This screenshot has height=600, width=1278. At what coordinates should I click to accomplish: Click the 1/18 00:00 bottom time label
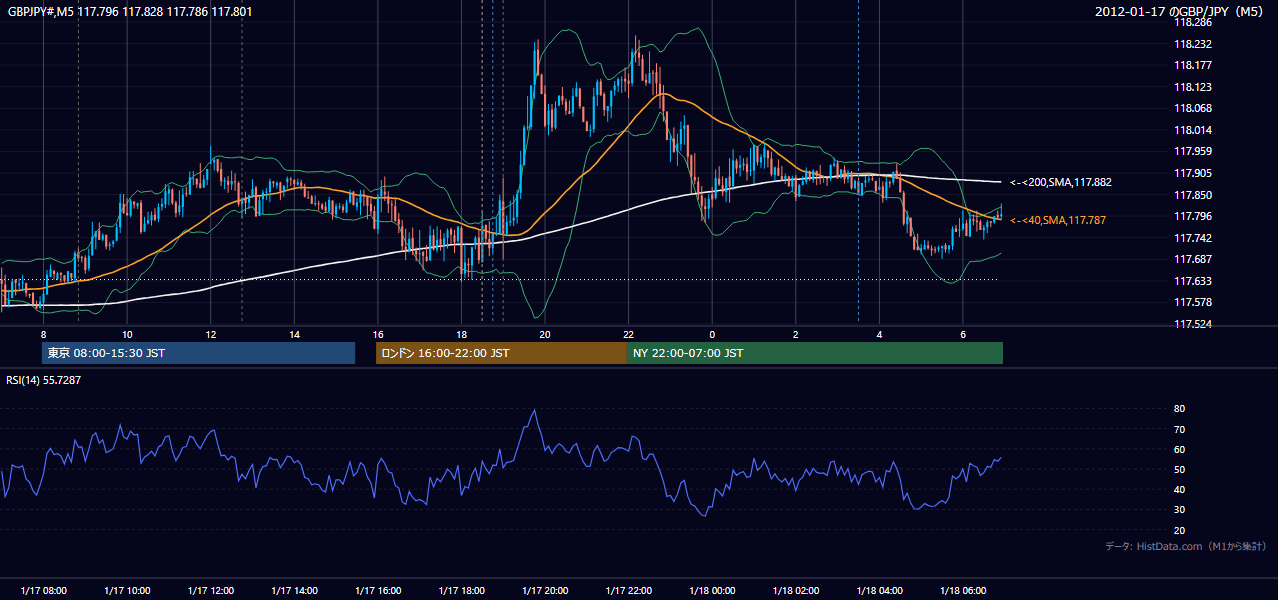712,591
